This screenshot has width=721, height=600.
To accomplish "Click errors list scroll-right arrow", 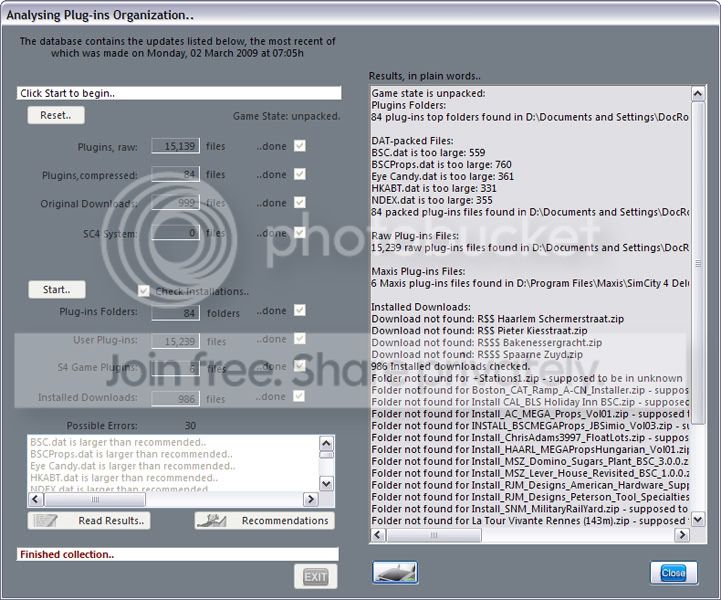I will 311,499.
